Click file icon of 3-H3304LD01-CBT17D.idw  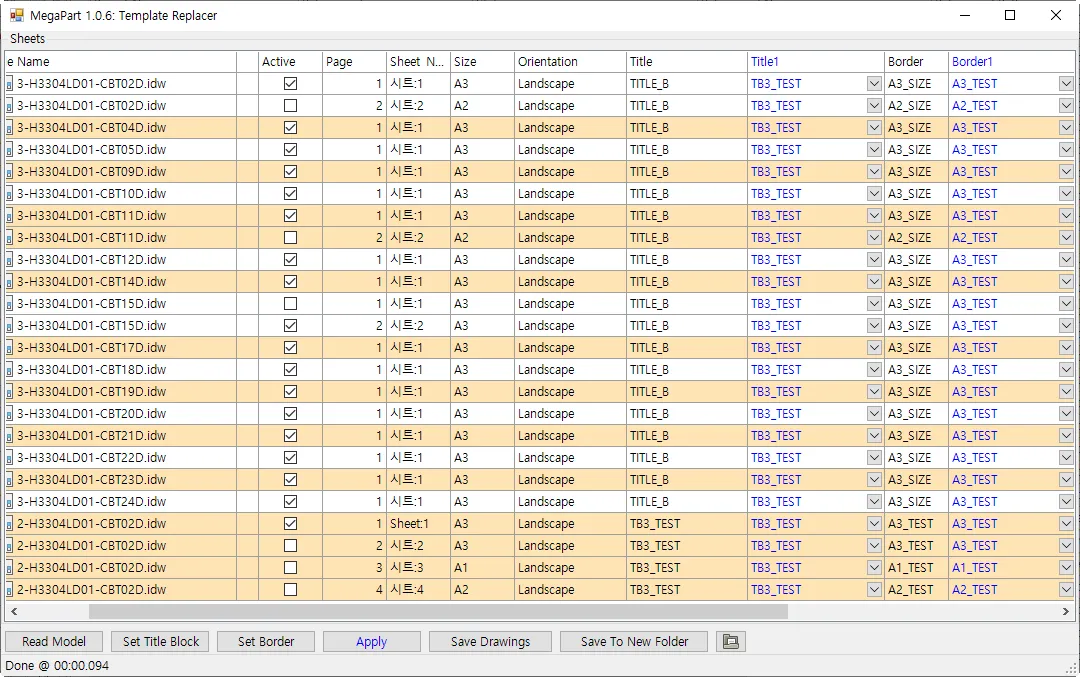coord(10,348)
